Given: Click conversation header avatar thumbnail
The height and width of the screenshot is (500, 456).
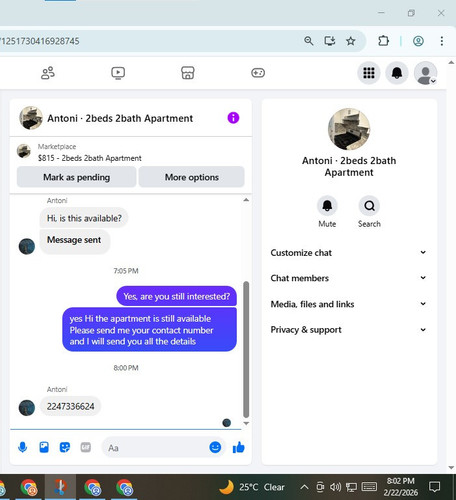Looking at the screenshot, I should [31, 118].
